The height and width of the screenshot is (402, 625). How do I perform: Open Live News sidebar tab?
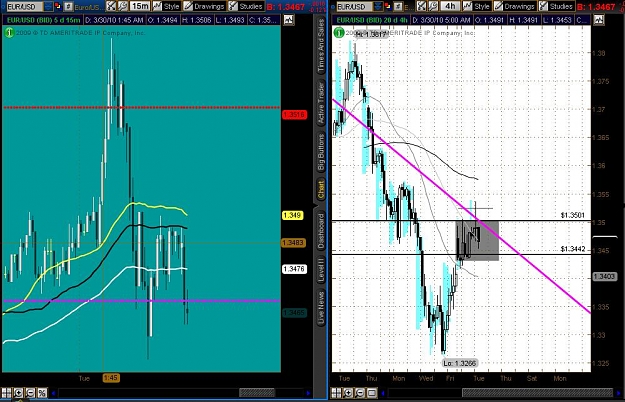[321, 307]
